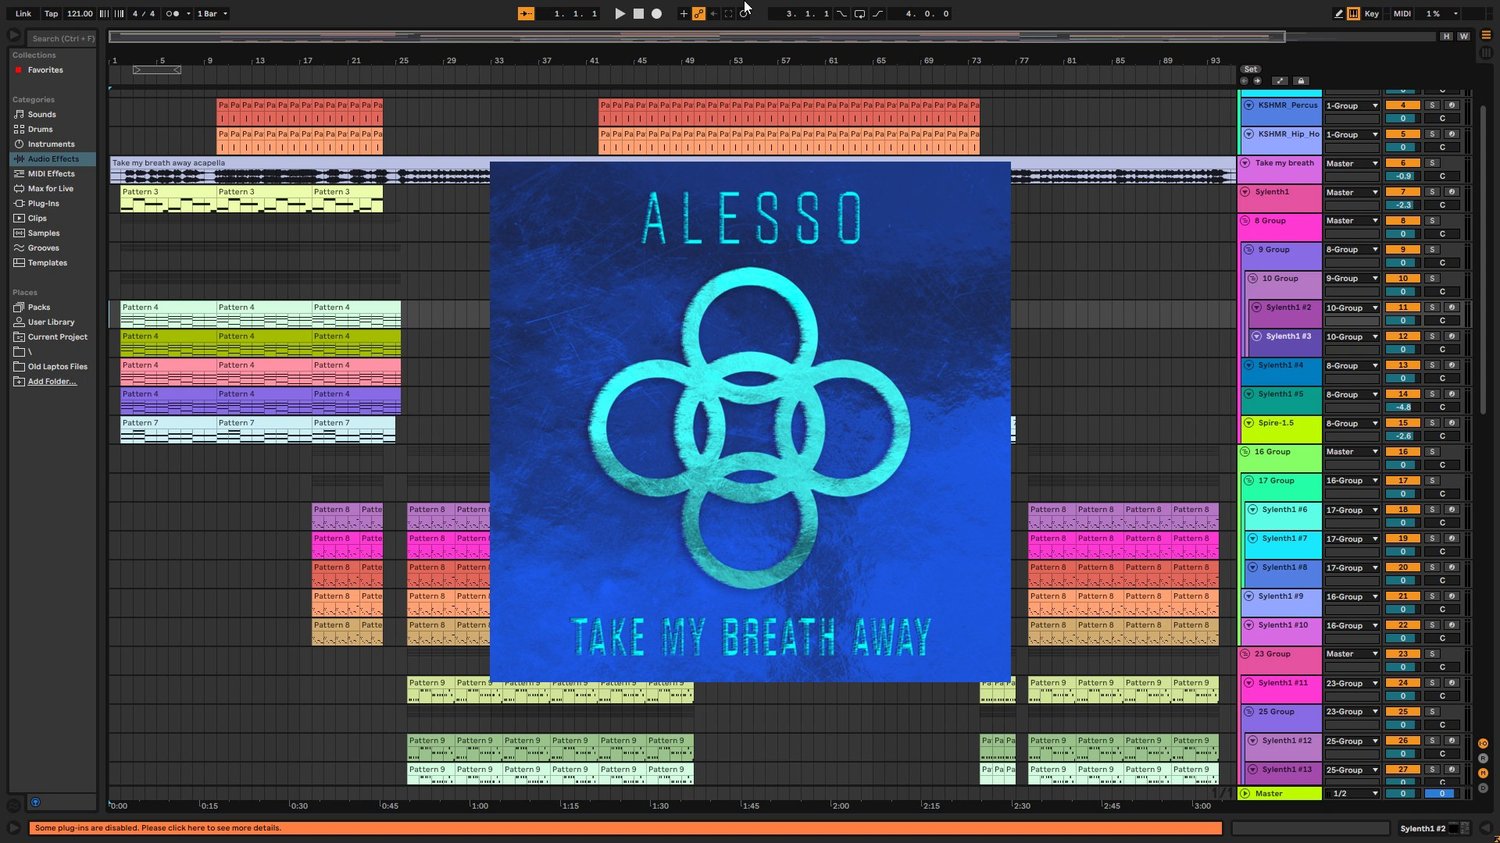This screenshot has height=843, width=1500.
Task: Show or hide the In/Out section
Action: (1483, 744)
